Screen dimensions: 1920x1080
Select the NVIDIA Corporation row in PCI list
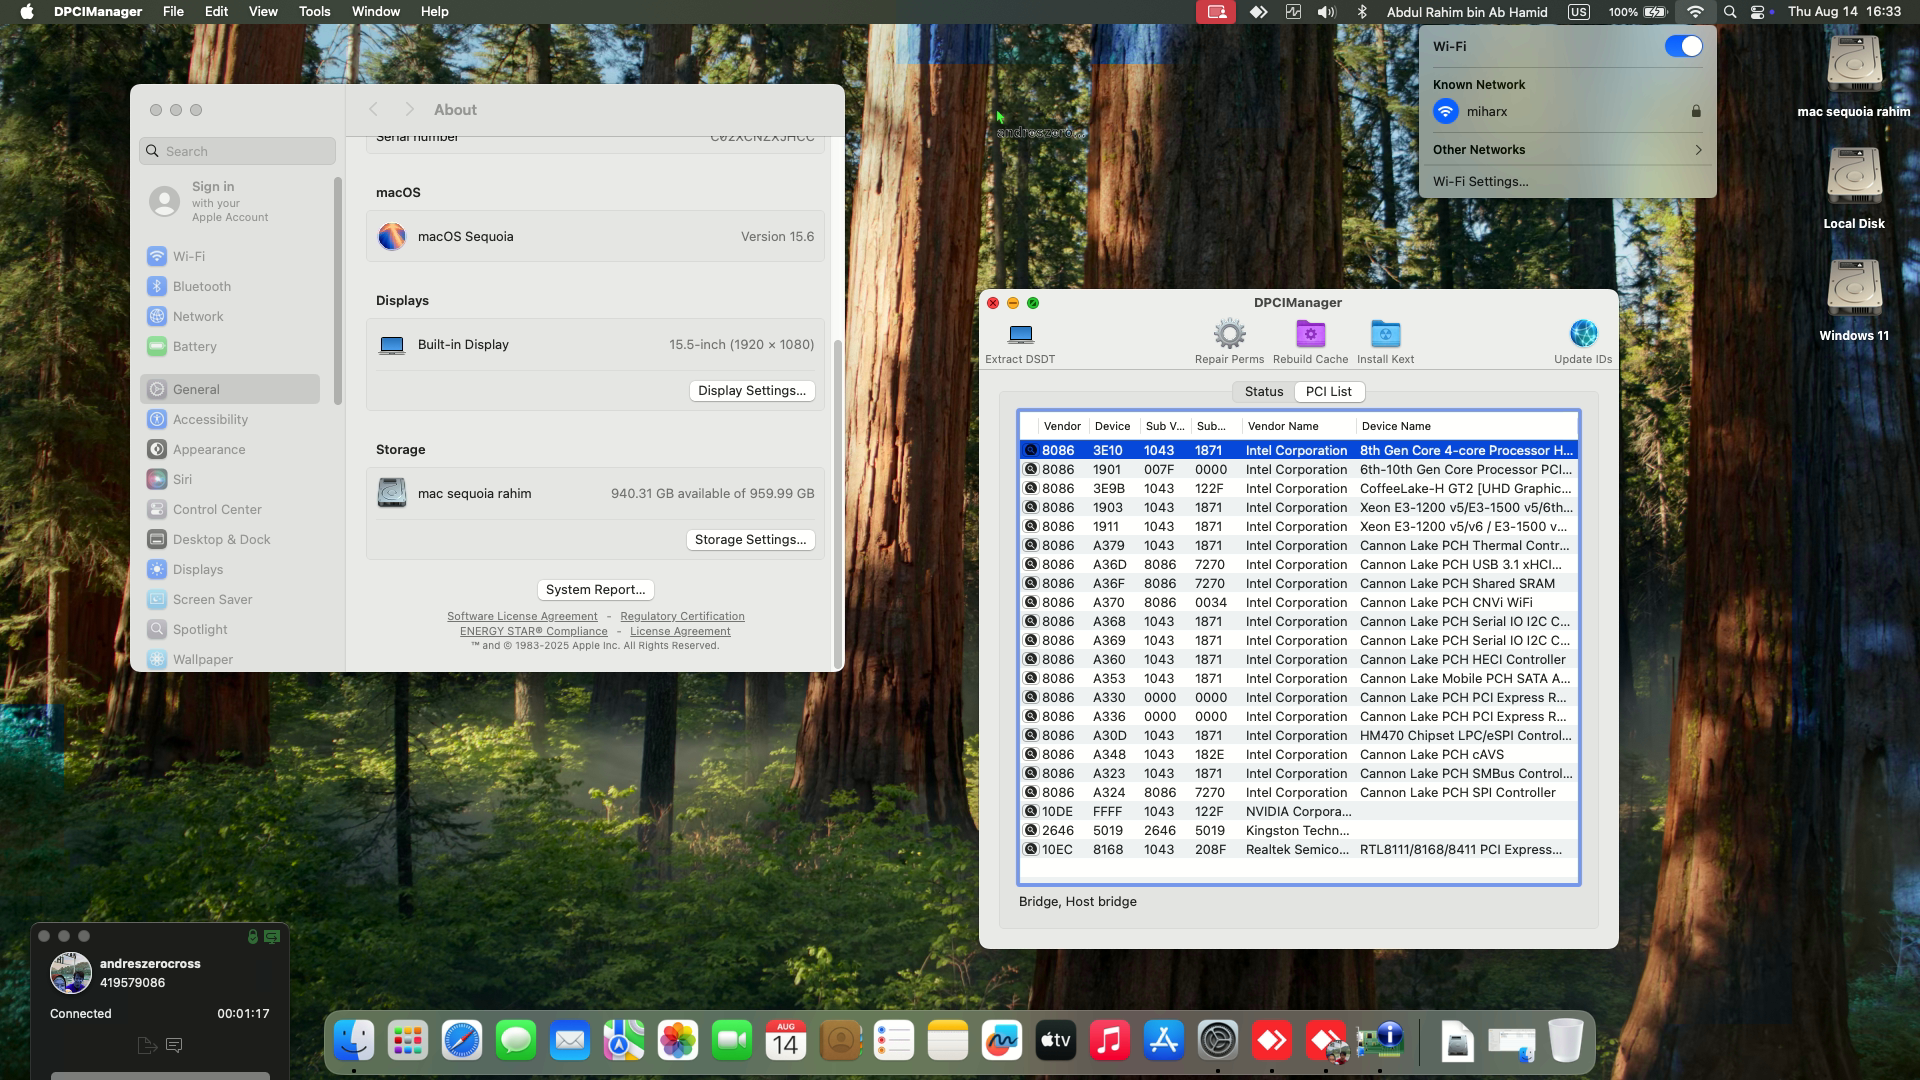click(1299, 812)
